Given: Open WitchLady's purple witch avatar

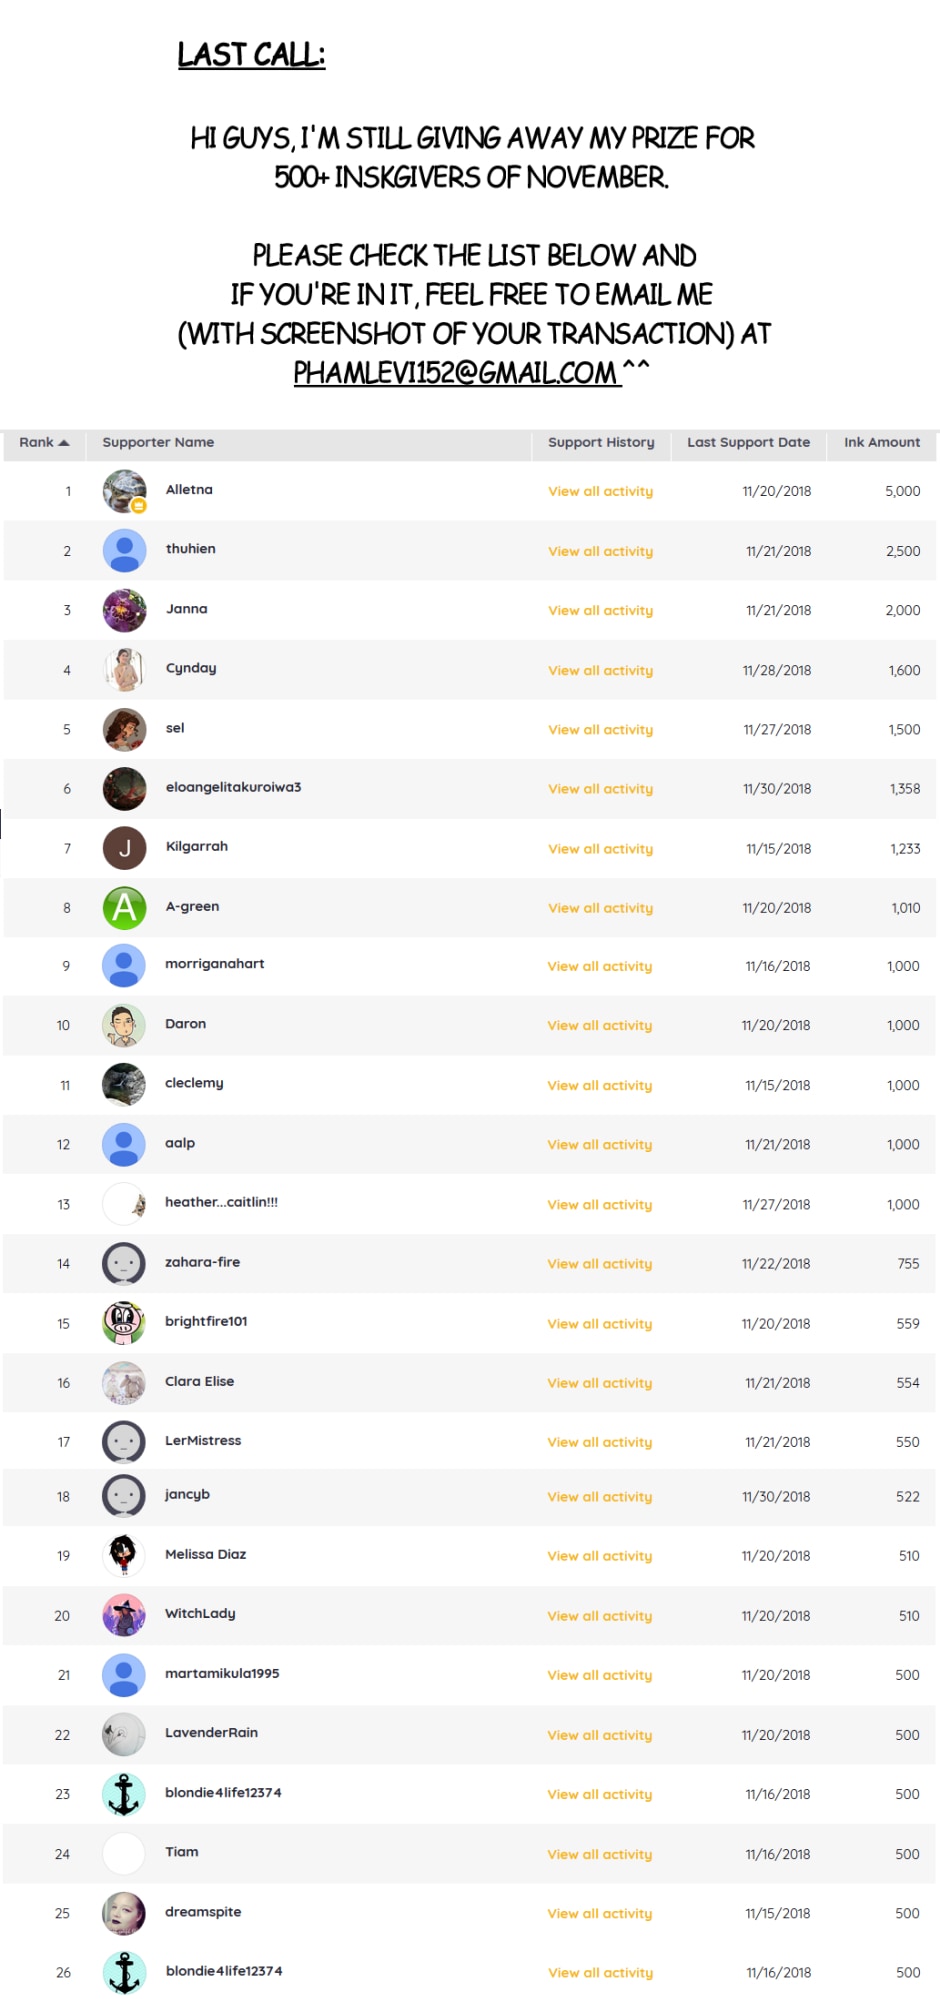Looking at the screenshot, I should pyautogui.click(x=124, y=1615).
